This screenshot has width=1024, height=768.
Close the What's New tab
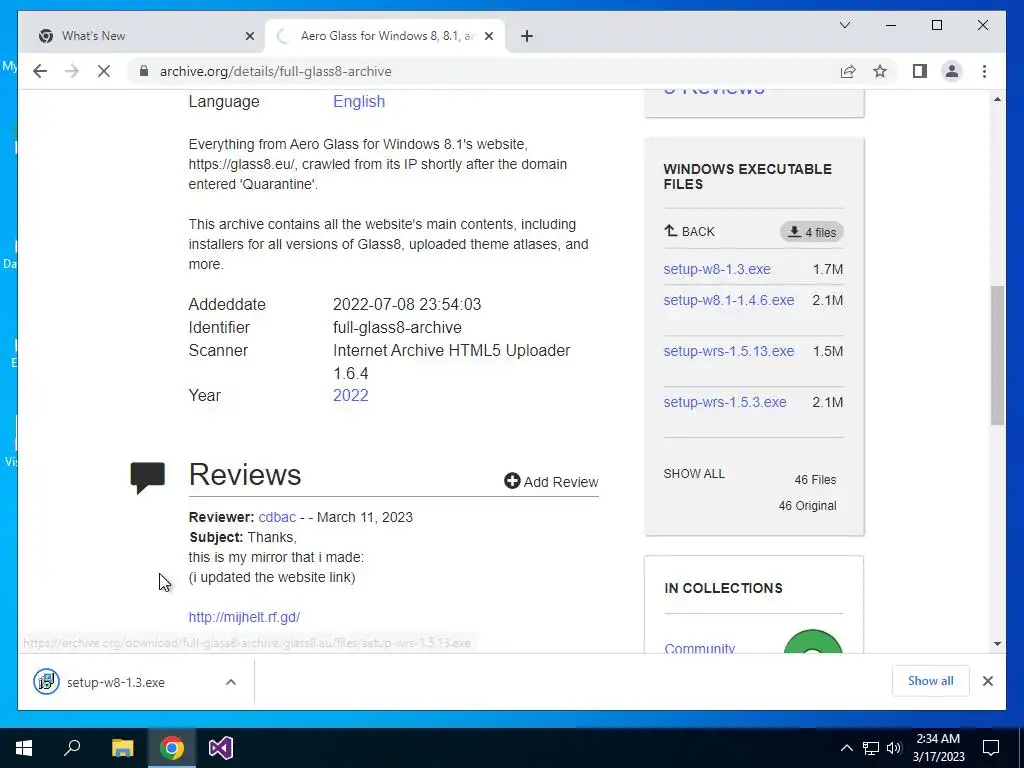(249, 37)
